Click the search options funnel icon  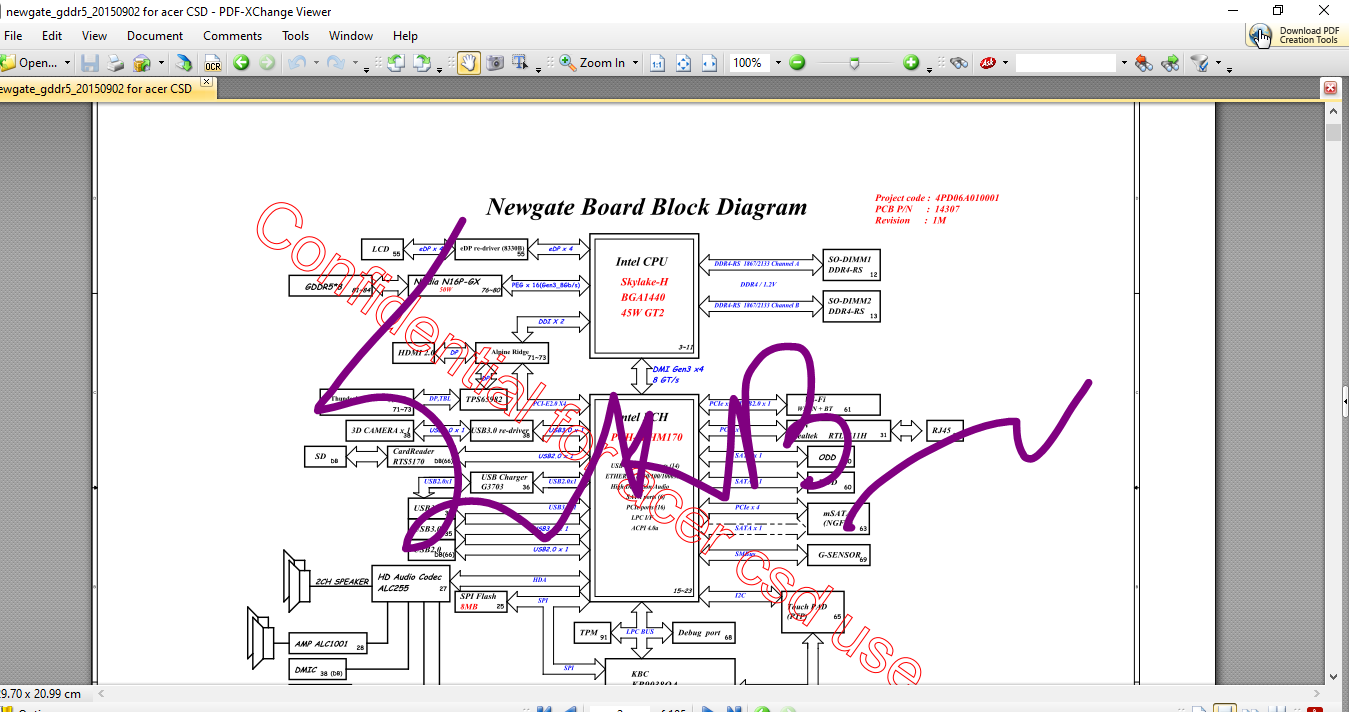point(1198,63)
